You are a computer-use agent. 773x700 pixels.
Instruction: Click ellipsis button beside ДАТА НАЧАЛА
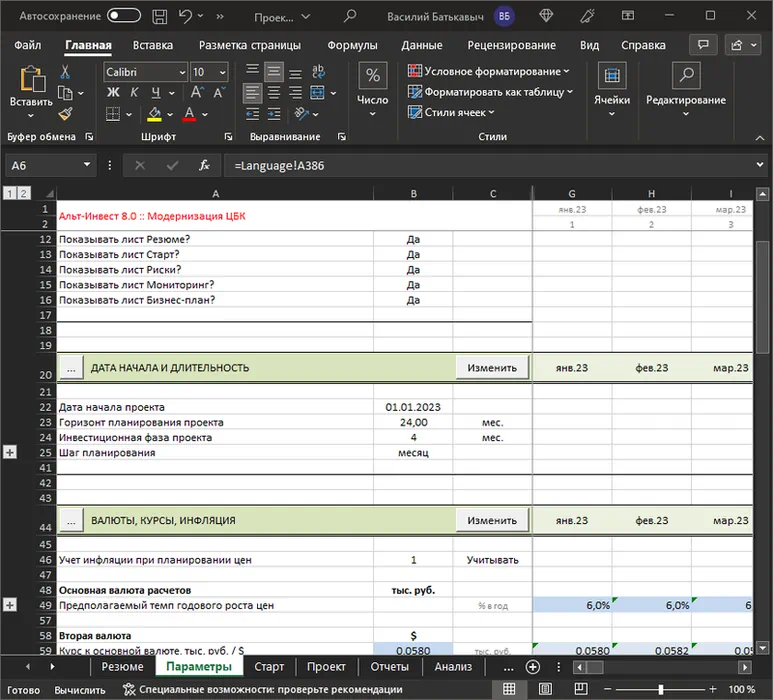71,368
